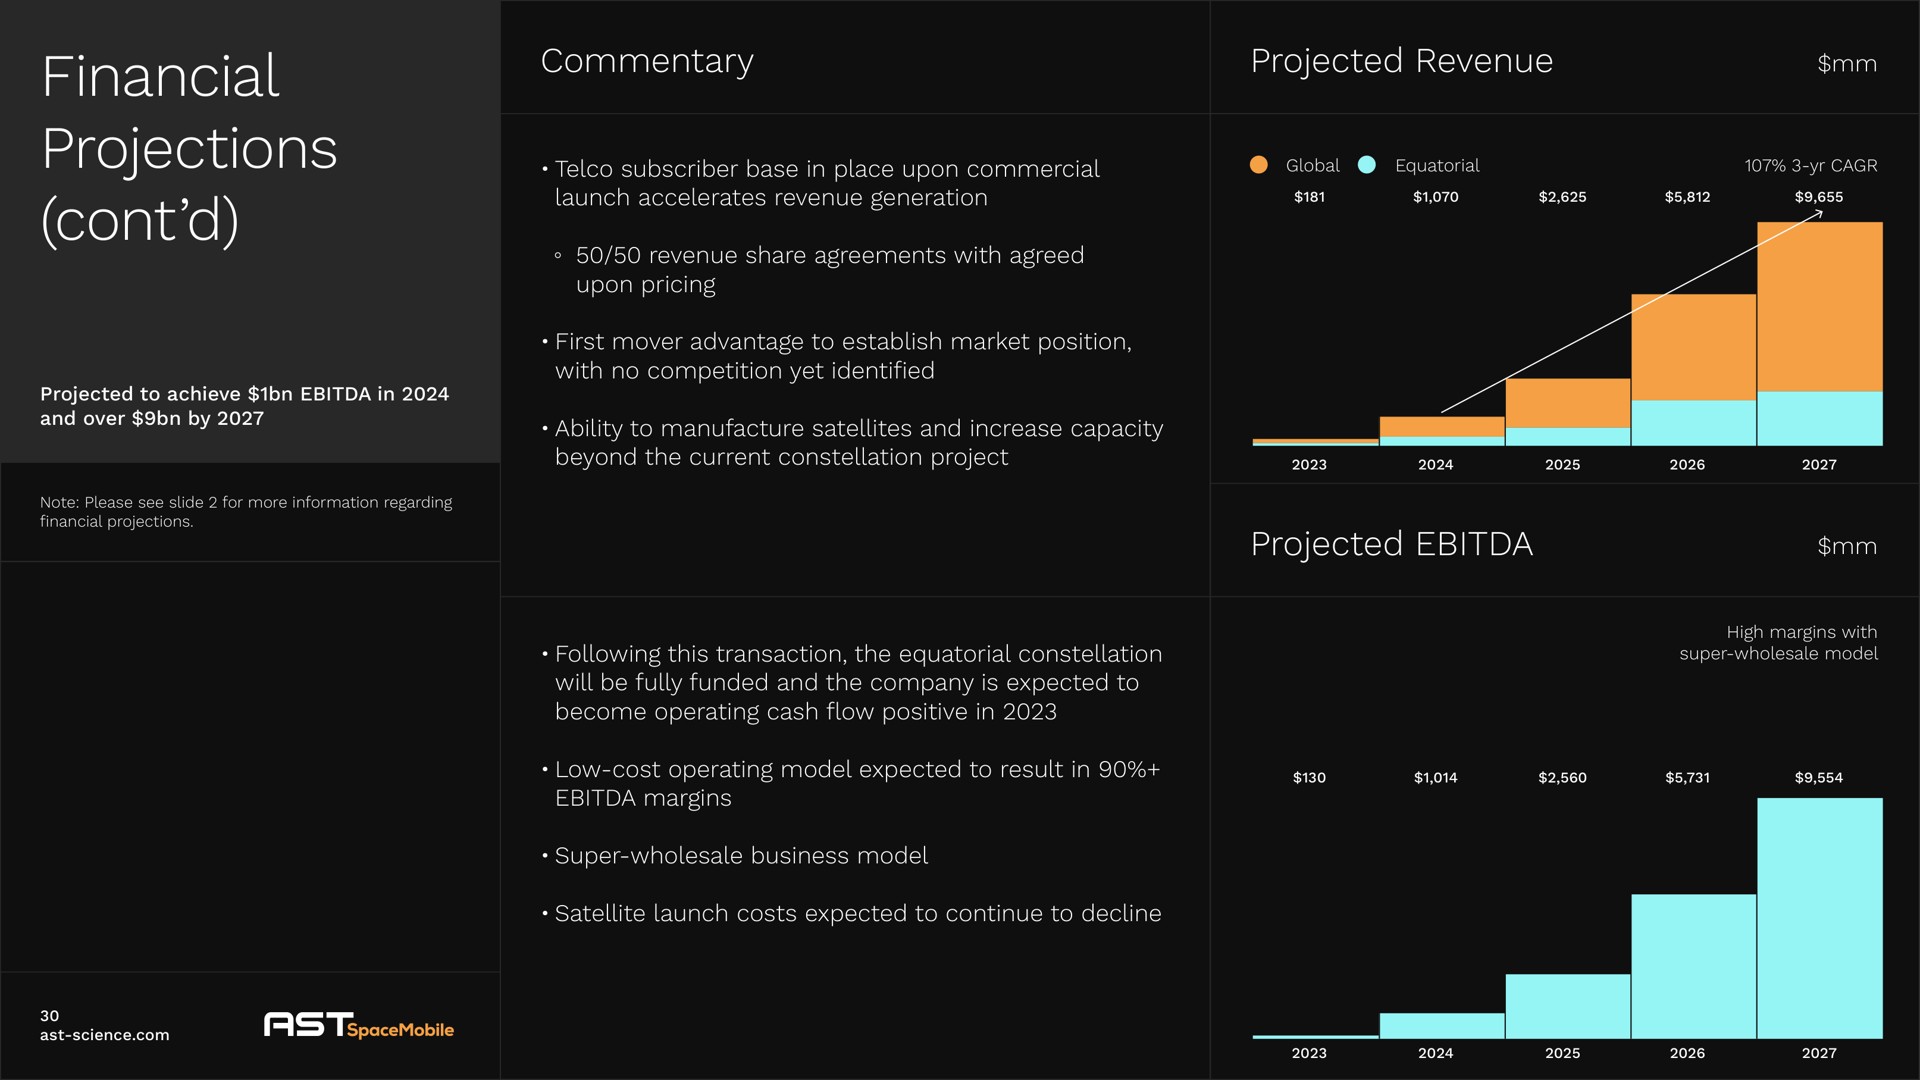Click the Equatorial legend label
This screenshot has width=1920, height=1080.
(1437, 165)
